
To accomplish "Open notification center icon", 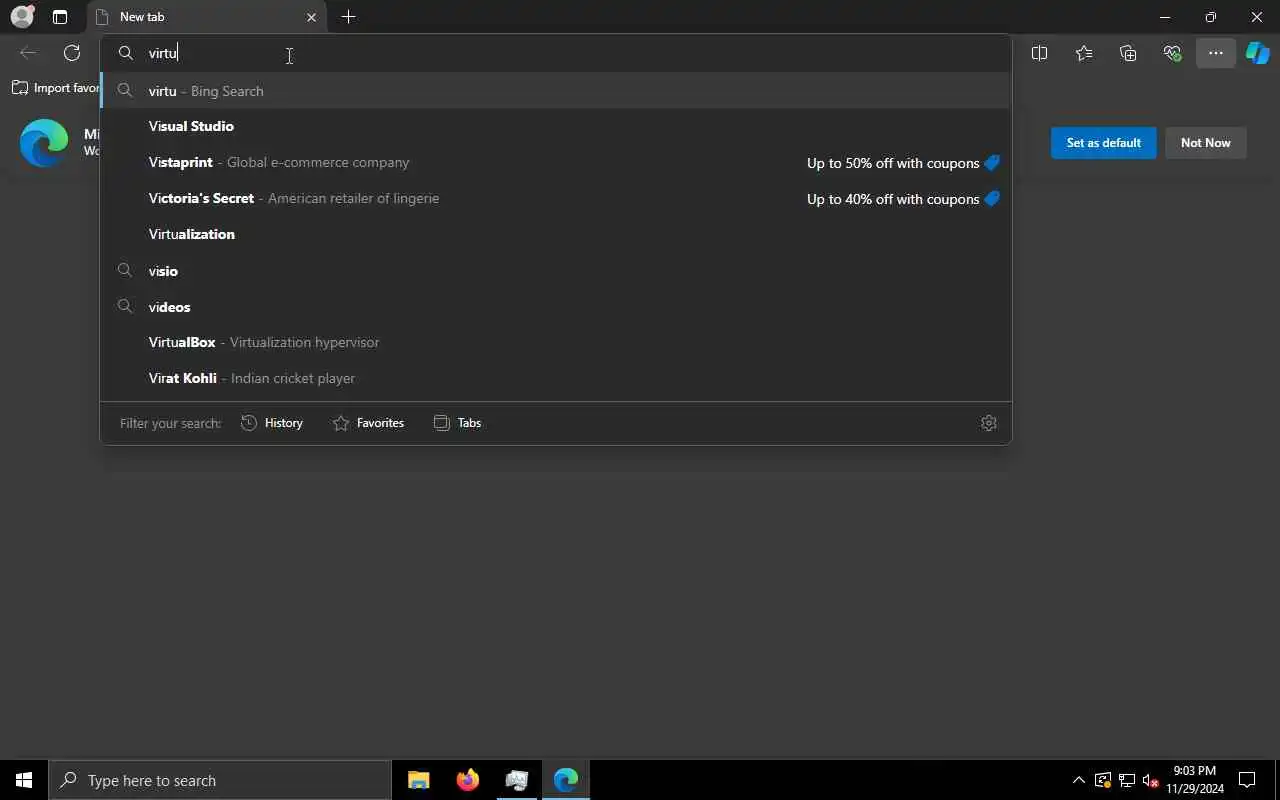I will (x=1247, y=780).
